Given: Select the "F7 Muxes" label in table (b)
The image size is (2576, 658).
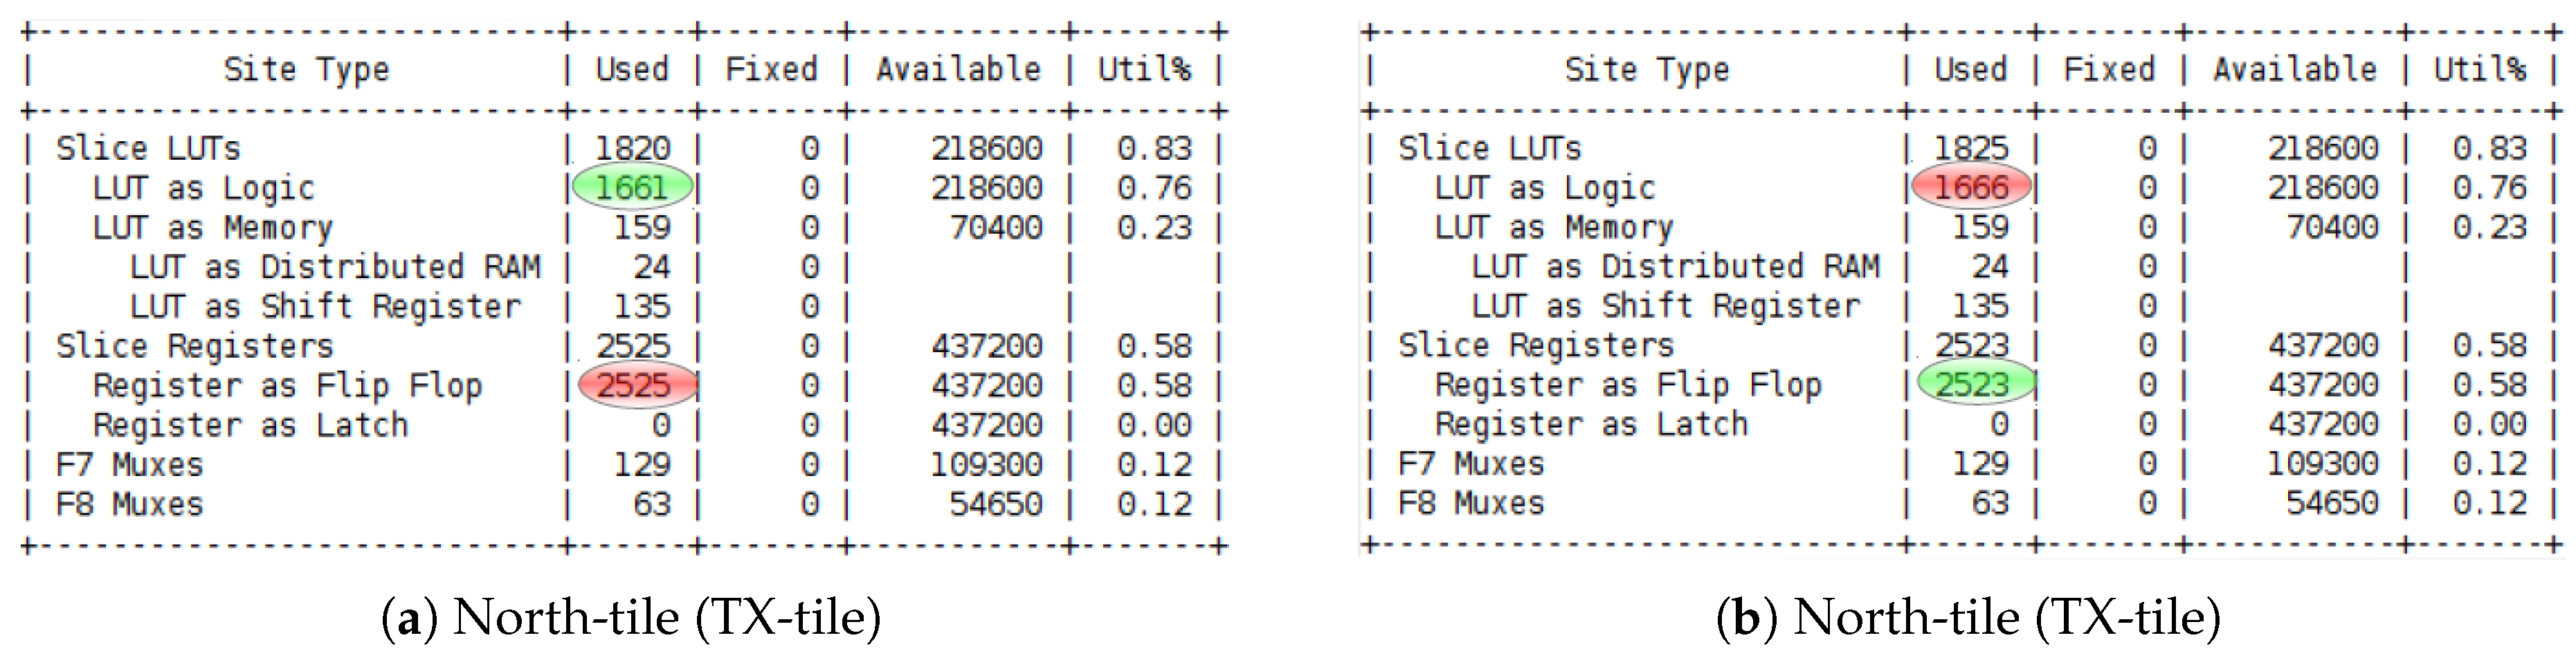Looking at the screenshot, I should click(x=1471, y=464).
